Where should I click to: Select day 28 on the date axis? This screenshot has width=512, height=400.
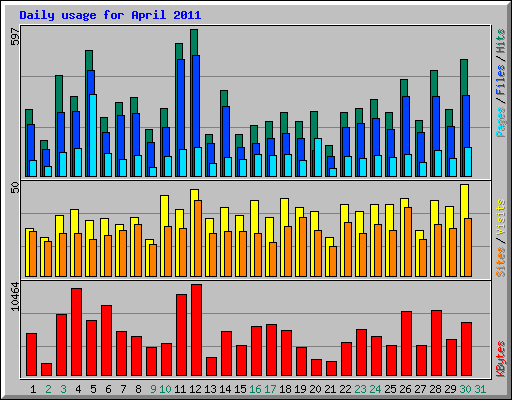tap(435, 389)
